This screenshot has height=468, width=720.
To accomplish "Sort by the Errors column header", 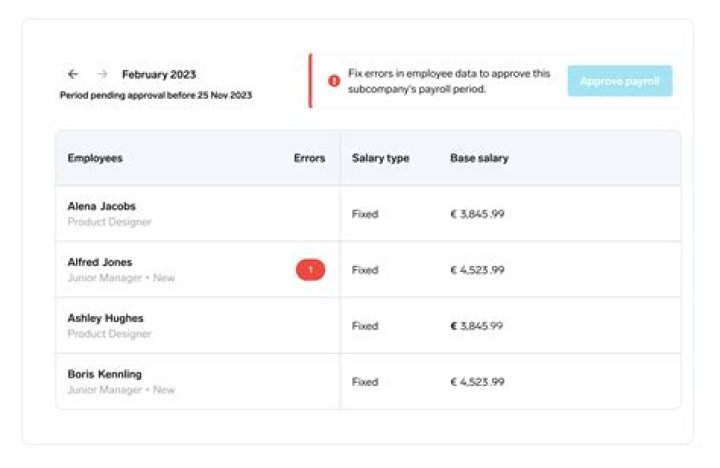I will coord(309,158).
